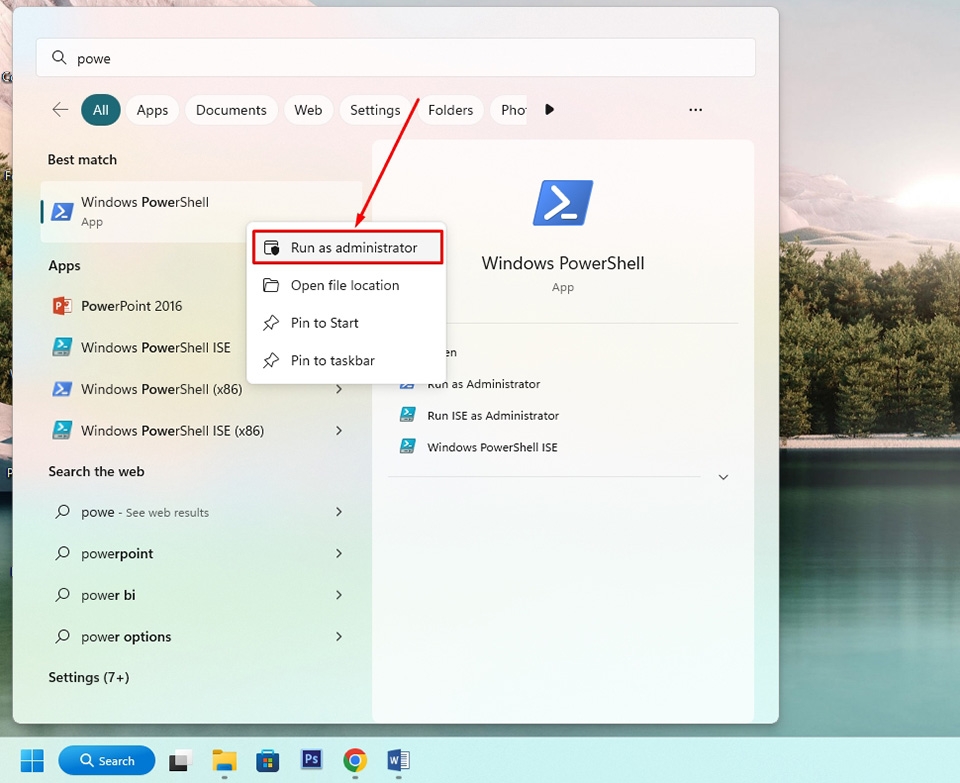
Task: Choose Open file location menu entry
Action: click(x=346, y=285)
